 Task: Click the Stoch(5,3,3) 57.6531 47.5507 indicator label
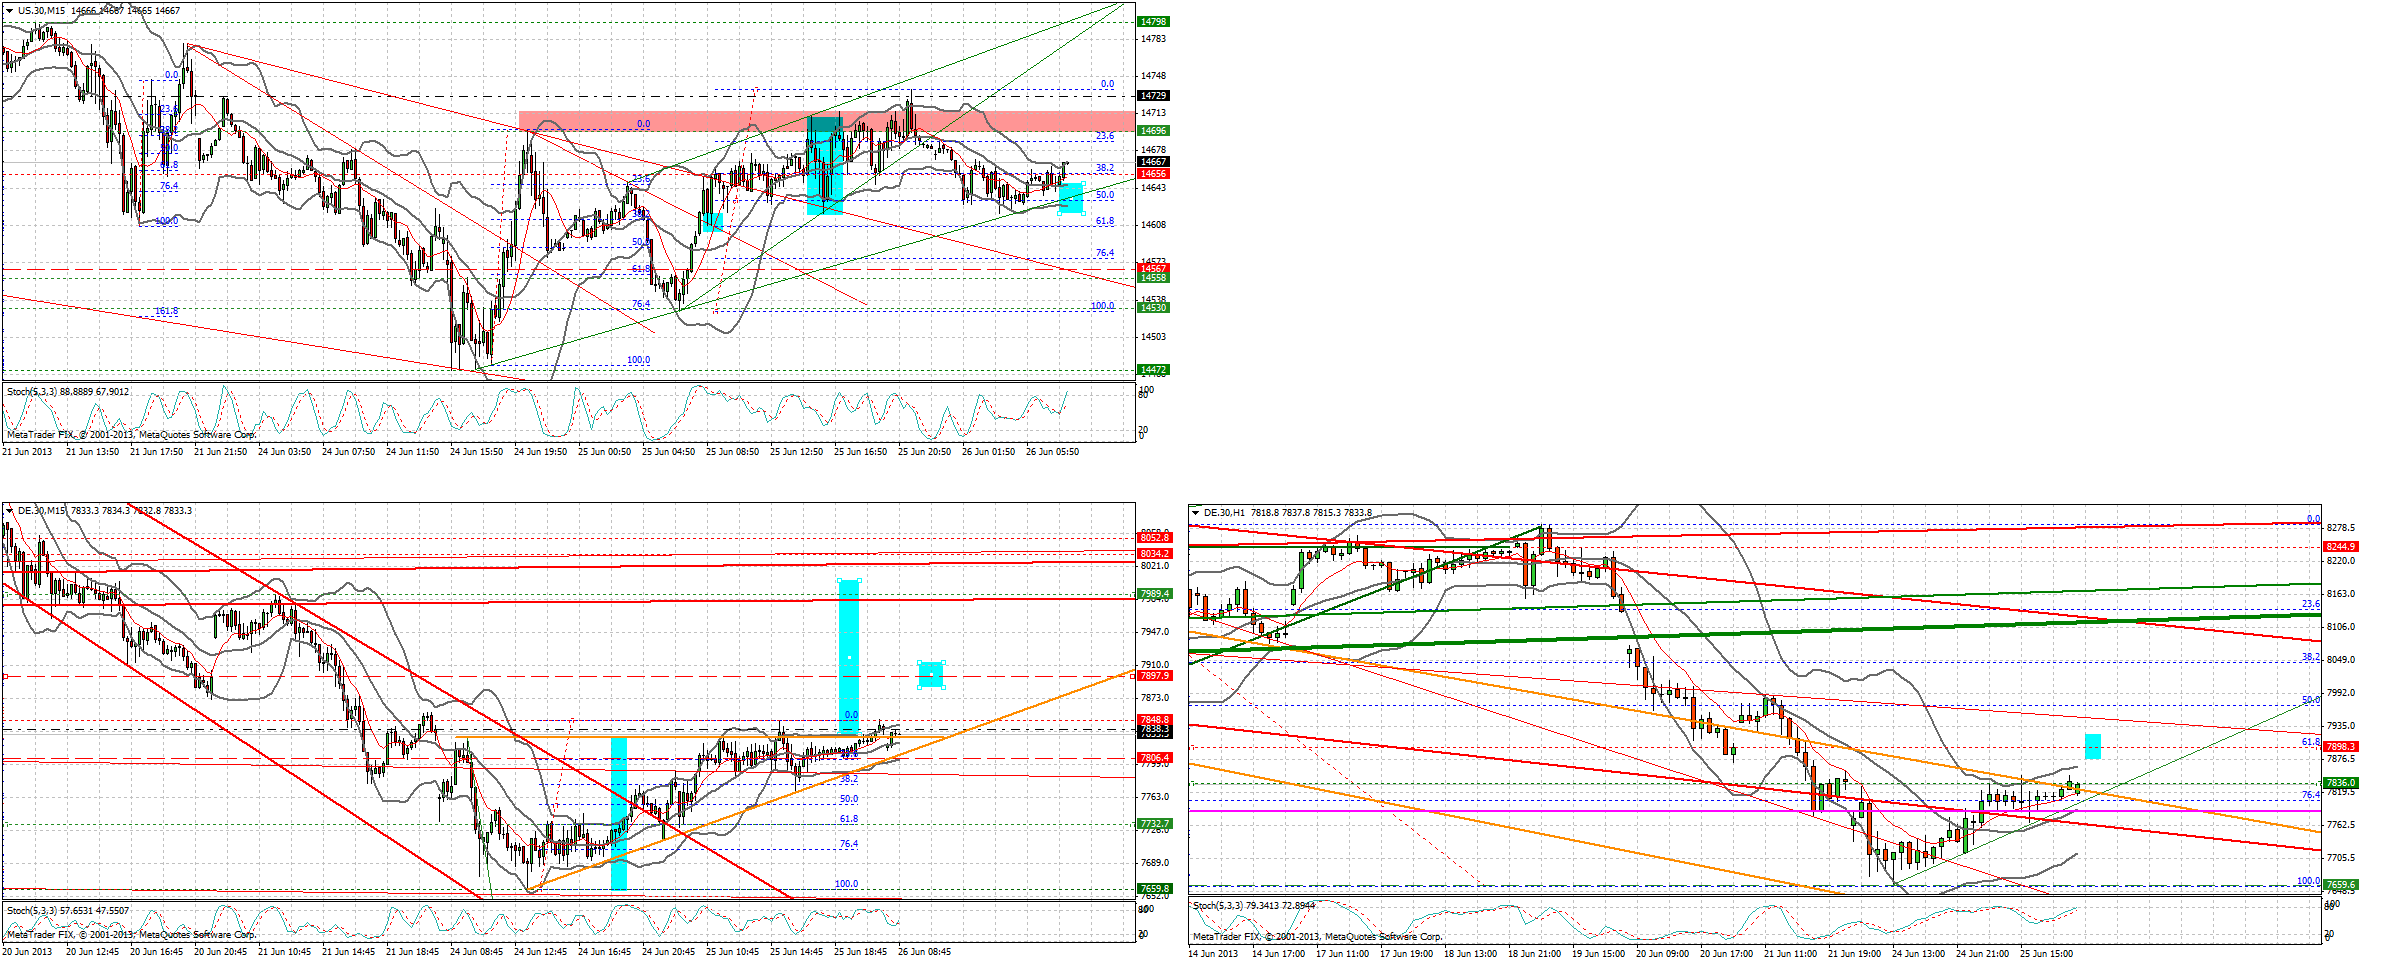click(68, 911)
